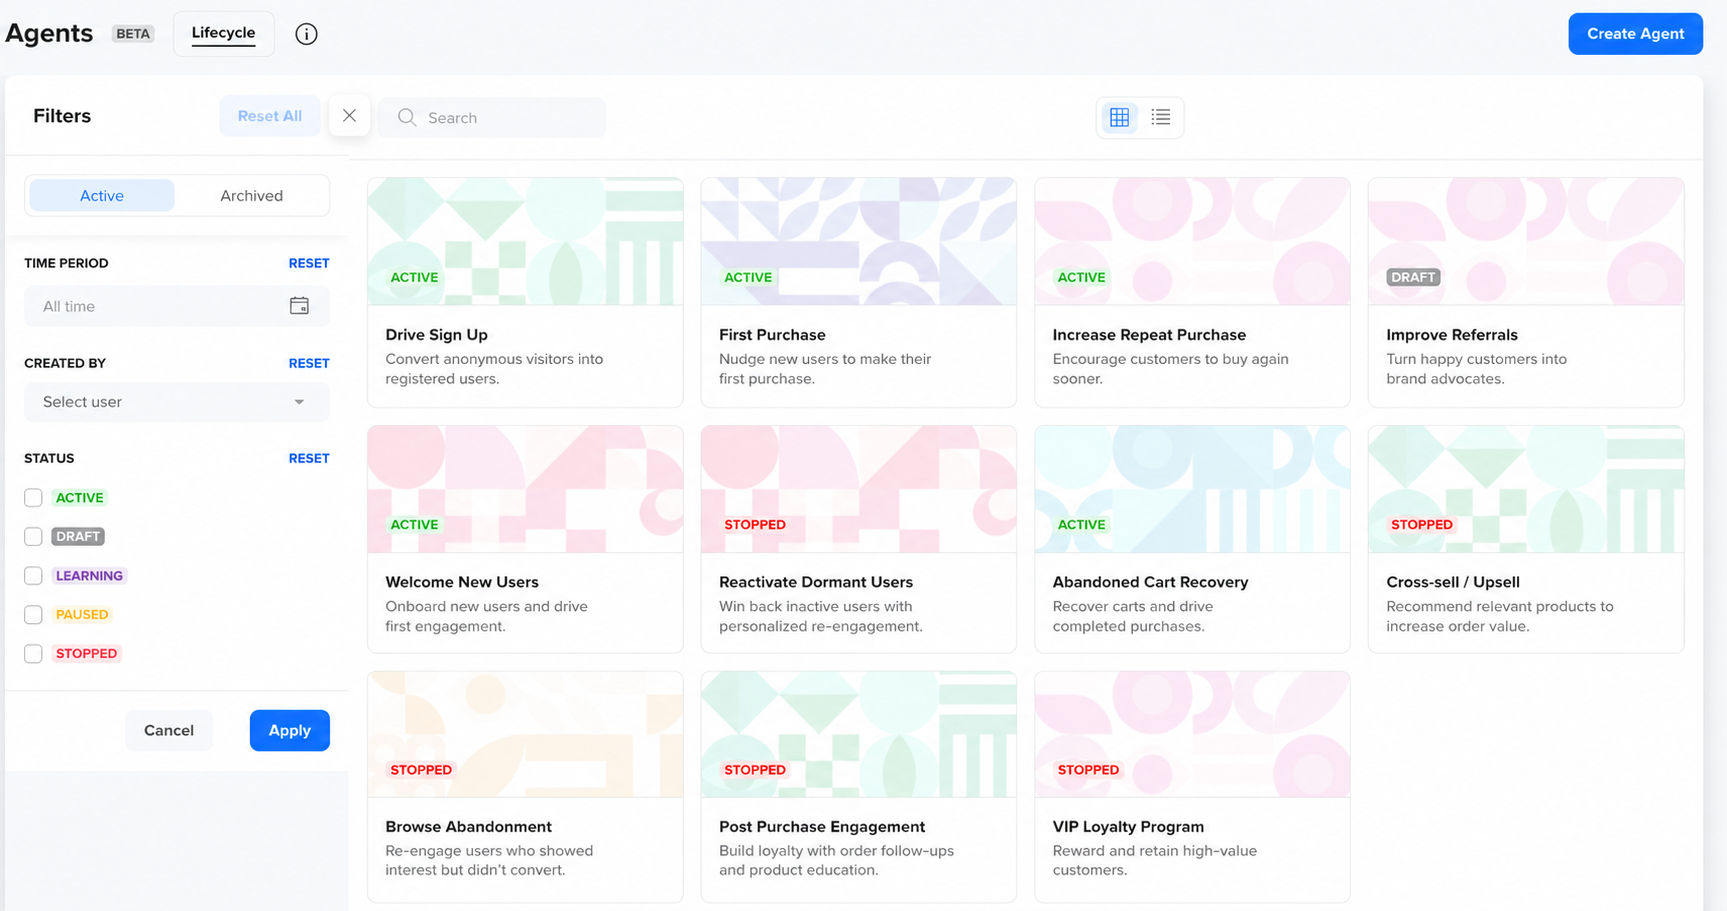
Task: Open the Improve Referrals draft card
Action: pos(1526,292)
